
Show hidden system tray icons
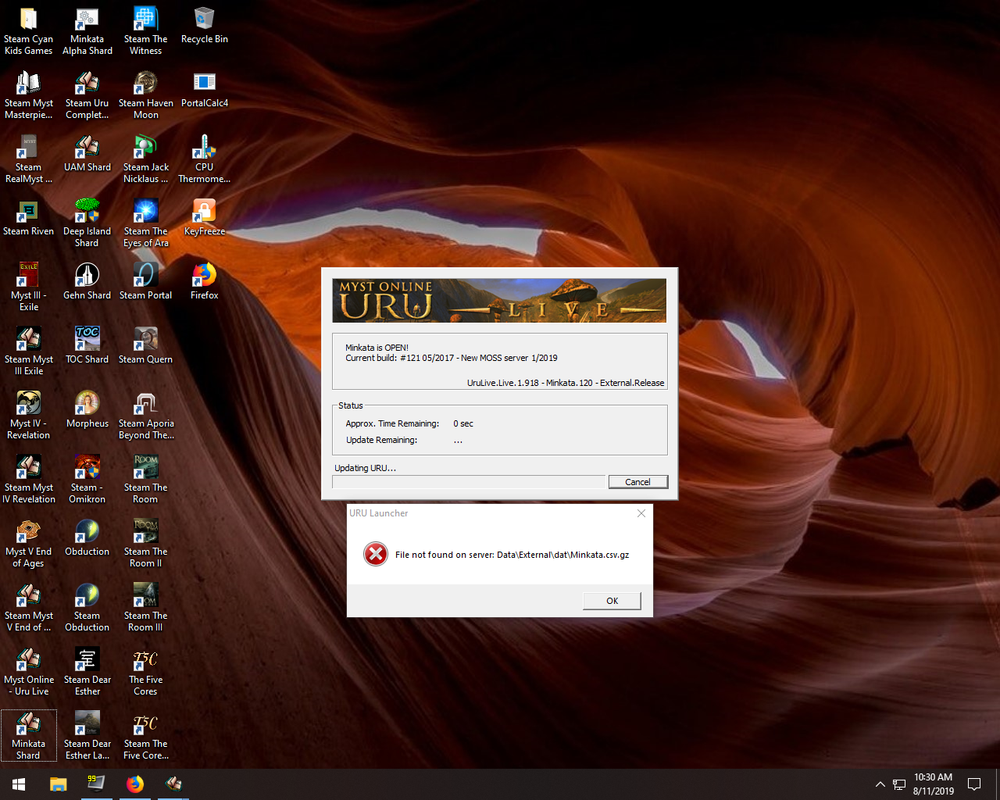coord(880,784)
